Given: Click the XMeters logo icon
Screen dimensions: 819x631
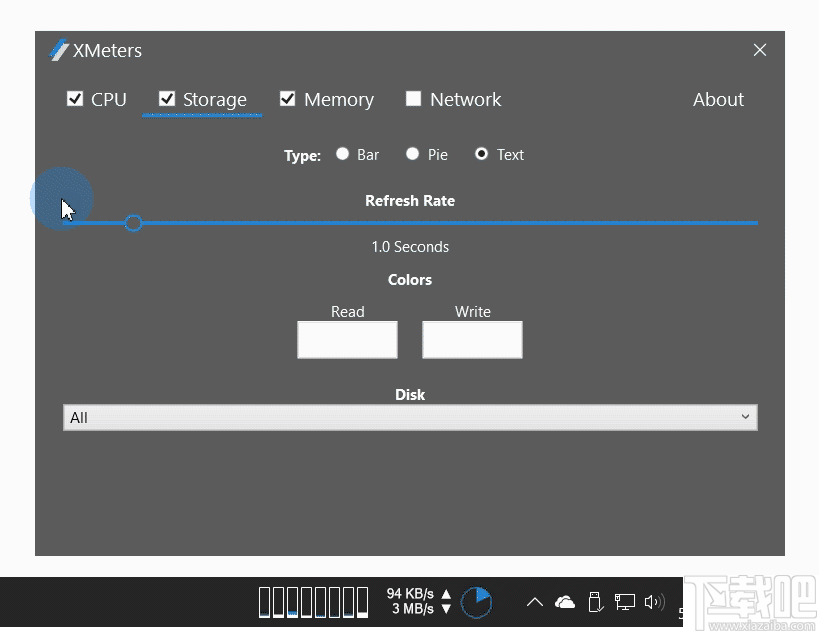Looking at the screenshot, I should [x=59, y=50].
